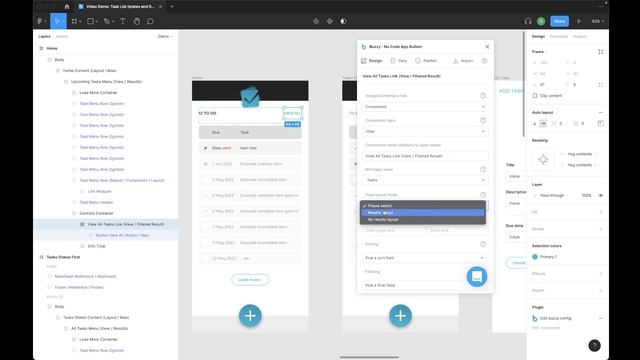Switch to Prototype tab in right panel
640x360 pixels.
[x=559, y=36]
